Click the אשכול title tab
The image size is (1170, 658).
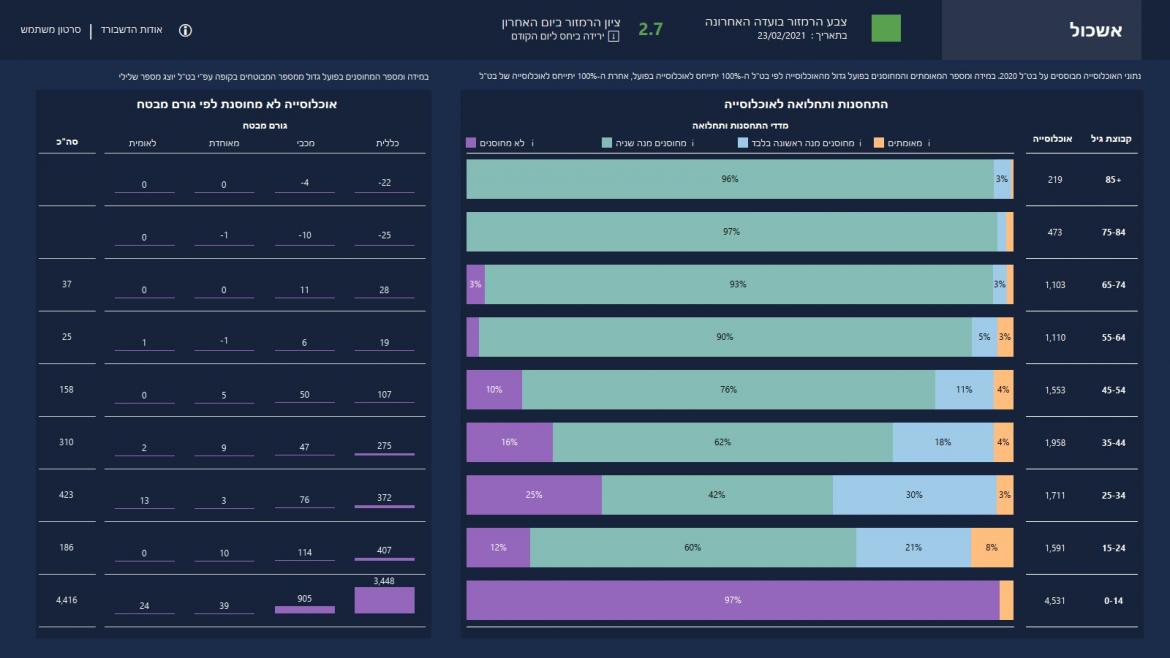coord(1095,30)
